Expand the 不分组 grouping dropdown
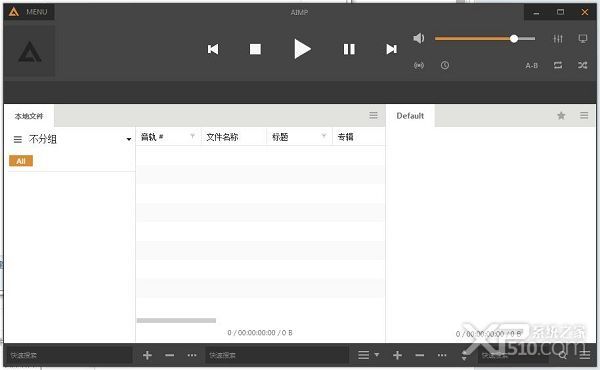The width and height of the screenshot is (600, 370). 129,139
